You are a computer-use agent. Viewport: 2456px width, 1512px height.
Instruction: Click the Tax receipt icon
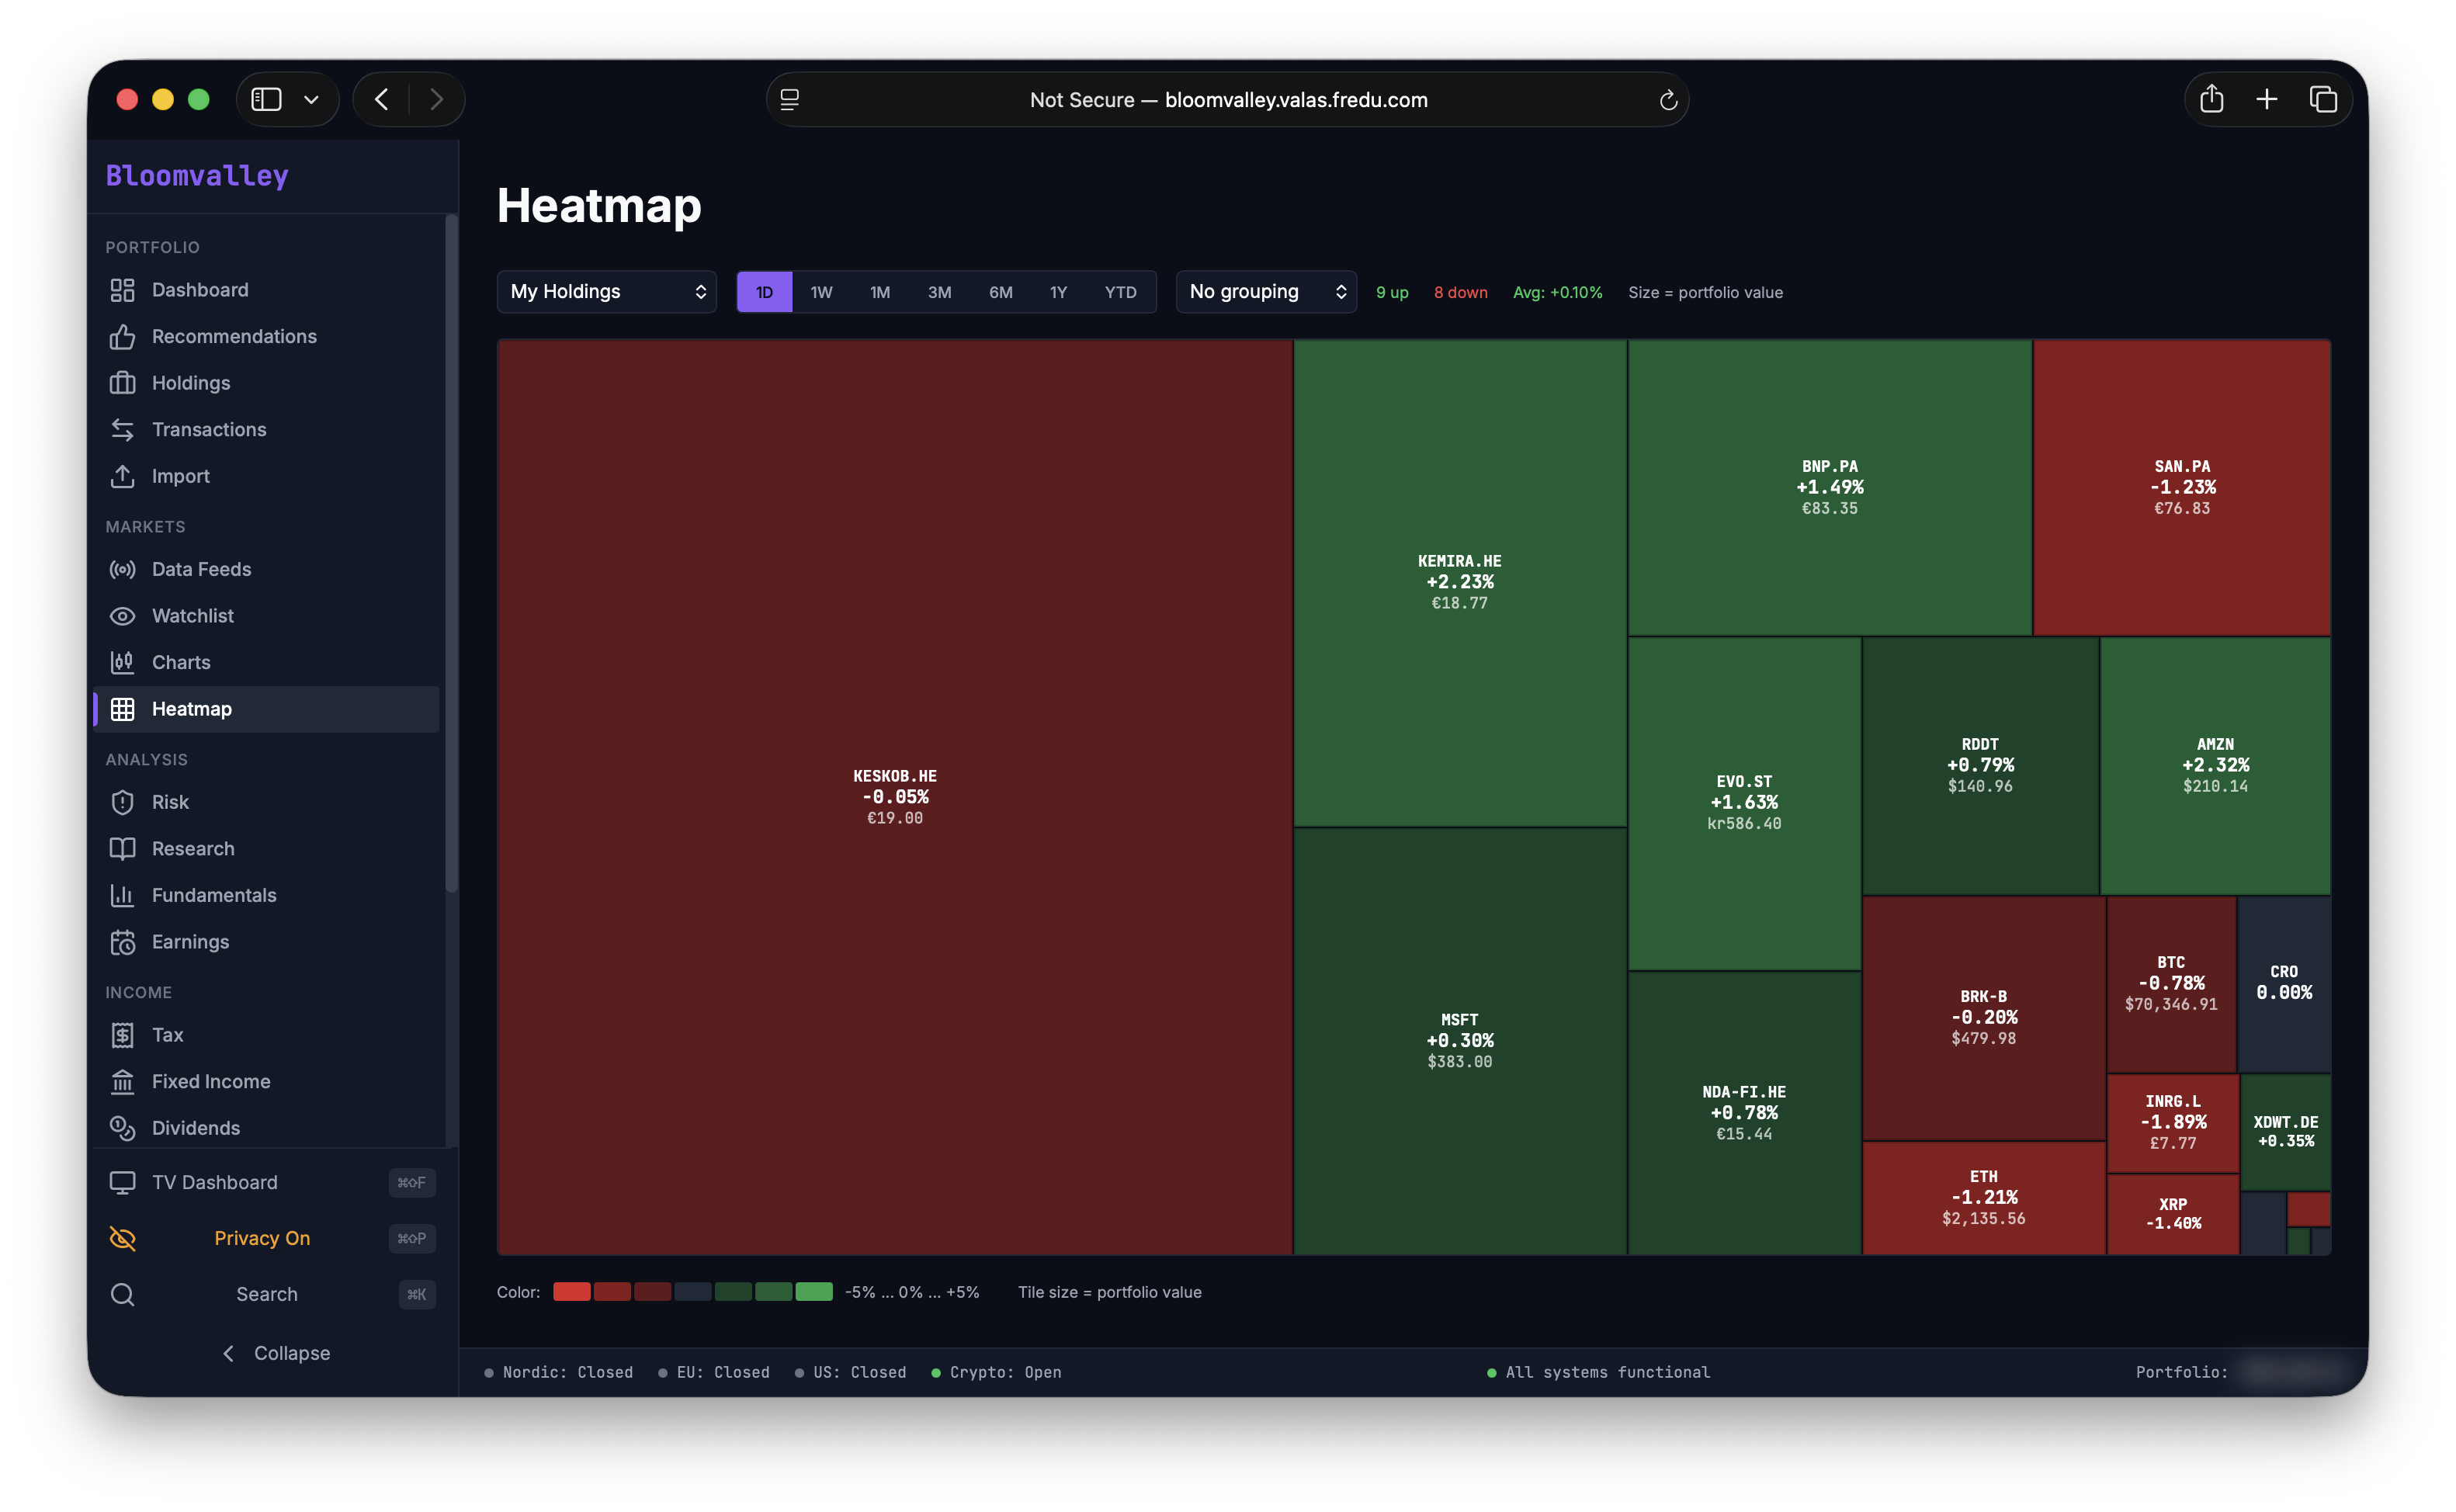point(122,1035)
